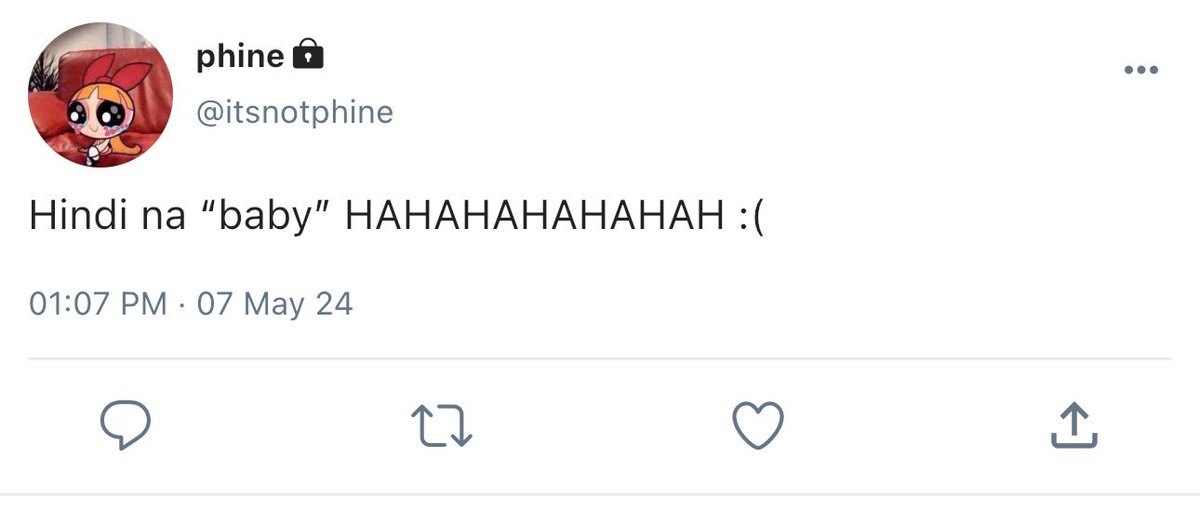Click the HAHAHAHAHAHAH text in the tweet

coord(533,219)
